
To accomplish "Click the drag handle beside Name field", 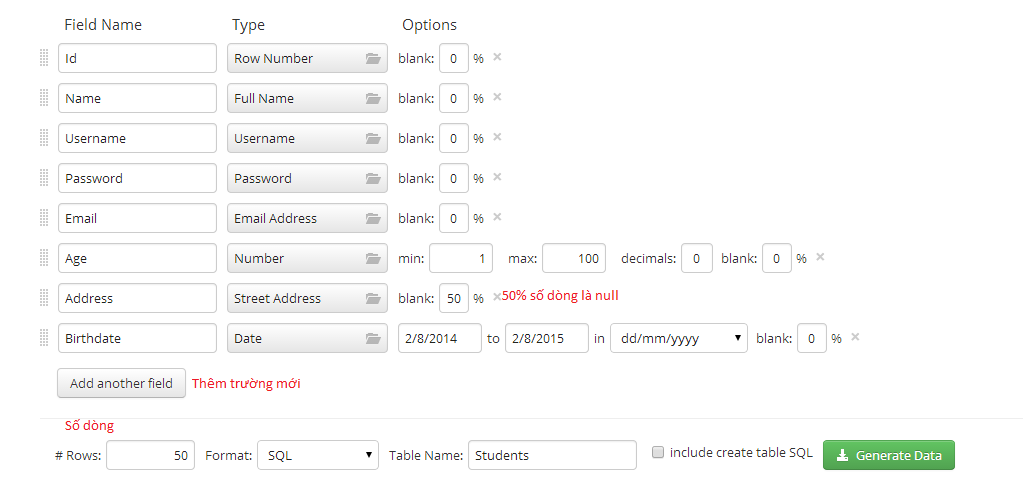I will (44, 98).
